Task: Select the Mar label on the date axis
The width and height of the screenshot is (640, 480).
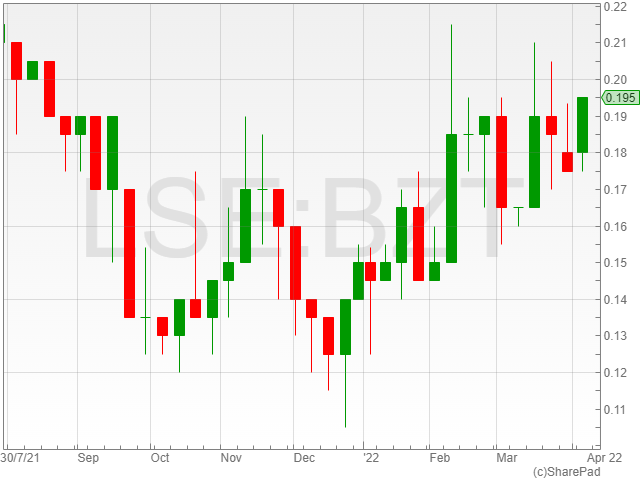Action: [506, 457]
